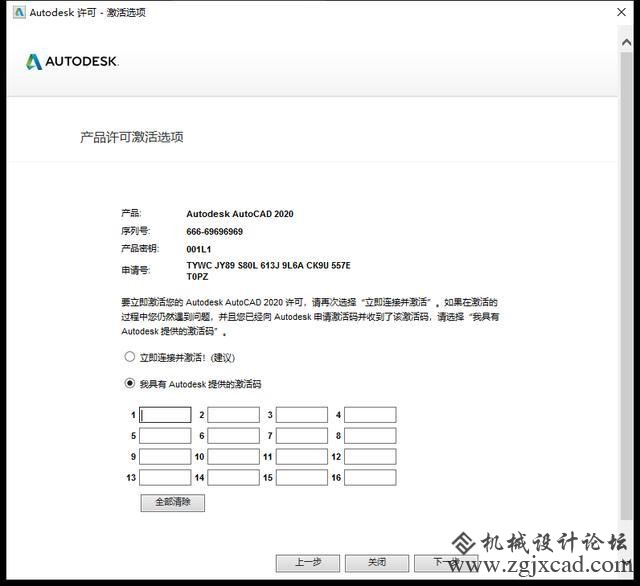
Task: Go back with the 上一步 button
Action: click(x=309, y=562)
